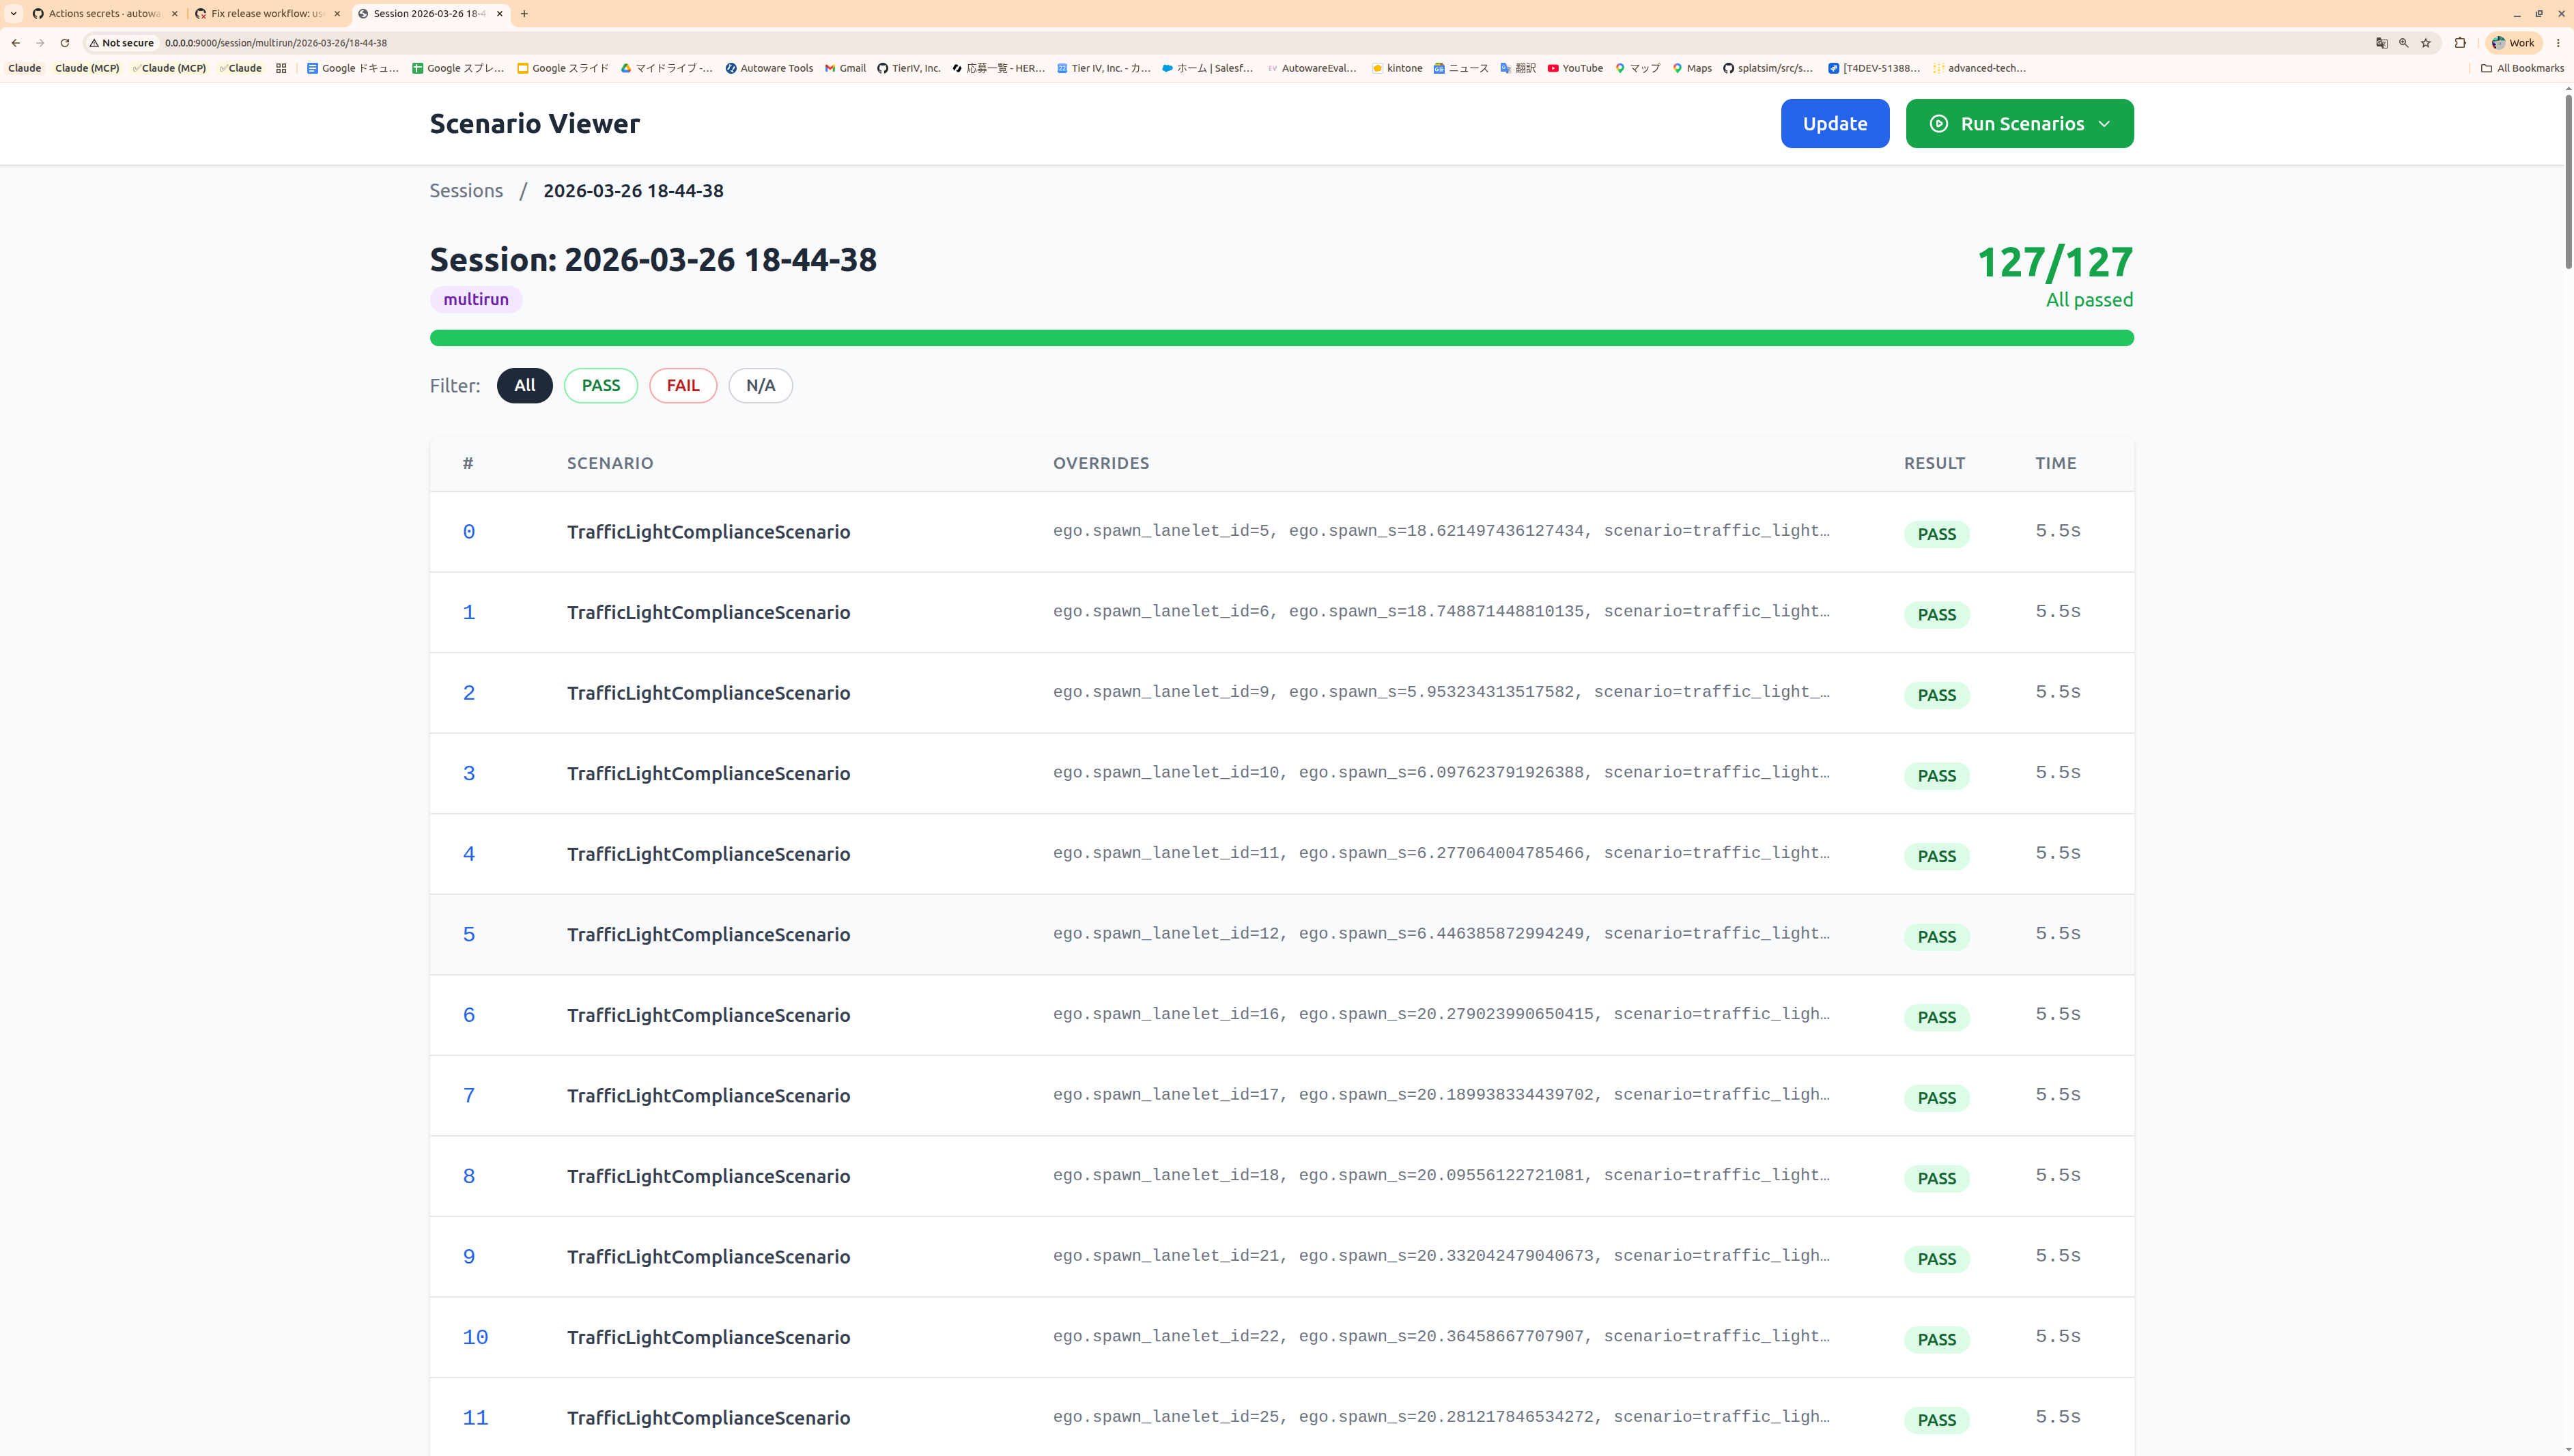This screenshot has height=1456, width=2574.
Task: Open the Maps bookmark
Action: [x=1692, y=68]
